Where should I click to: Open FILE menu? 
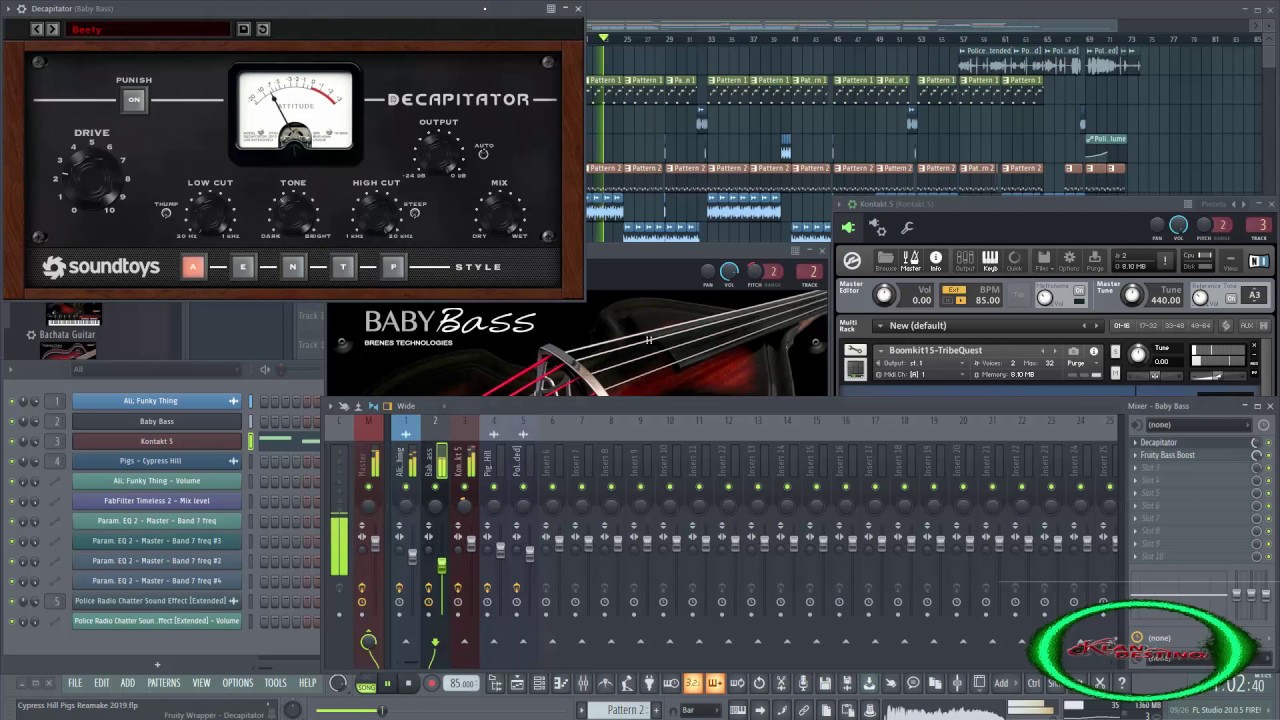click(x=75, y=683)
